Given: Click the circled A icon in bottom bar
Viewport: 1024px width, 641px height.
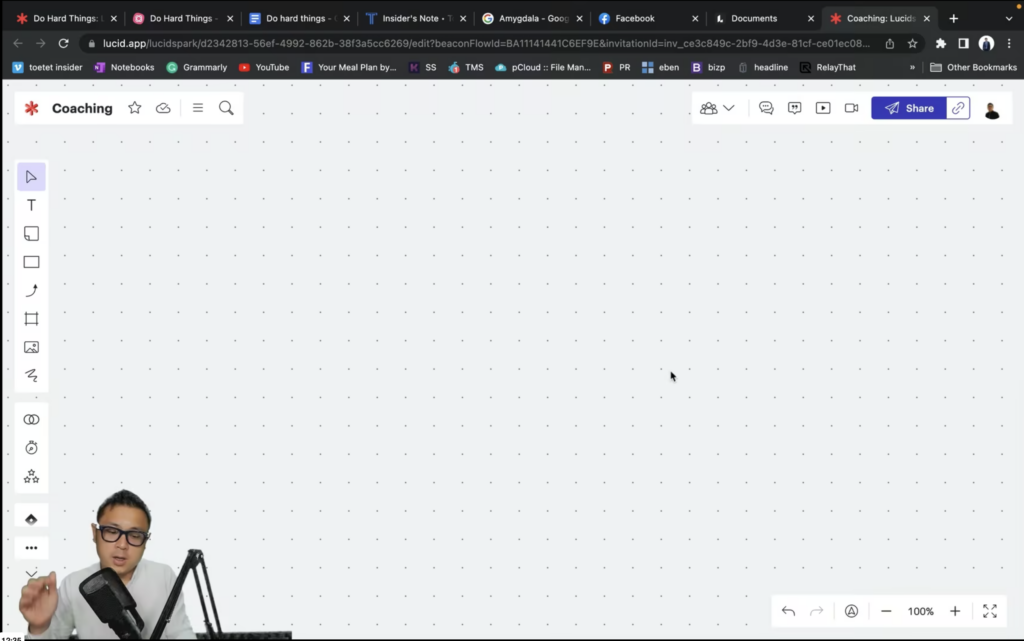Looking at the screenshot, I should (852, 611).
